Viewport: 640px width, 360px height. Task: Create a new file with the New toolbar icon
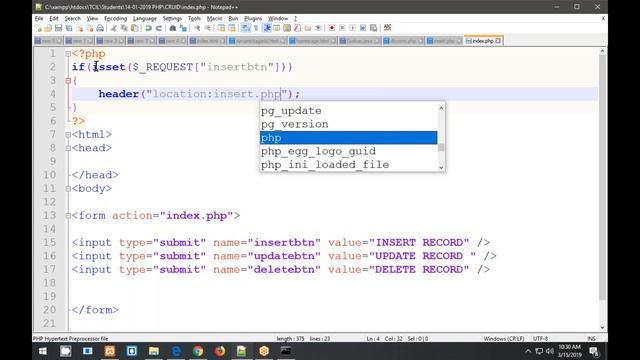39,28
